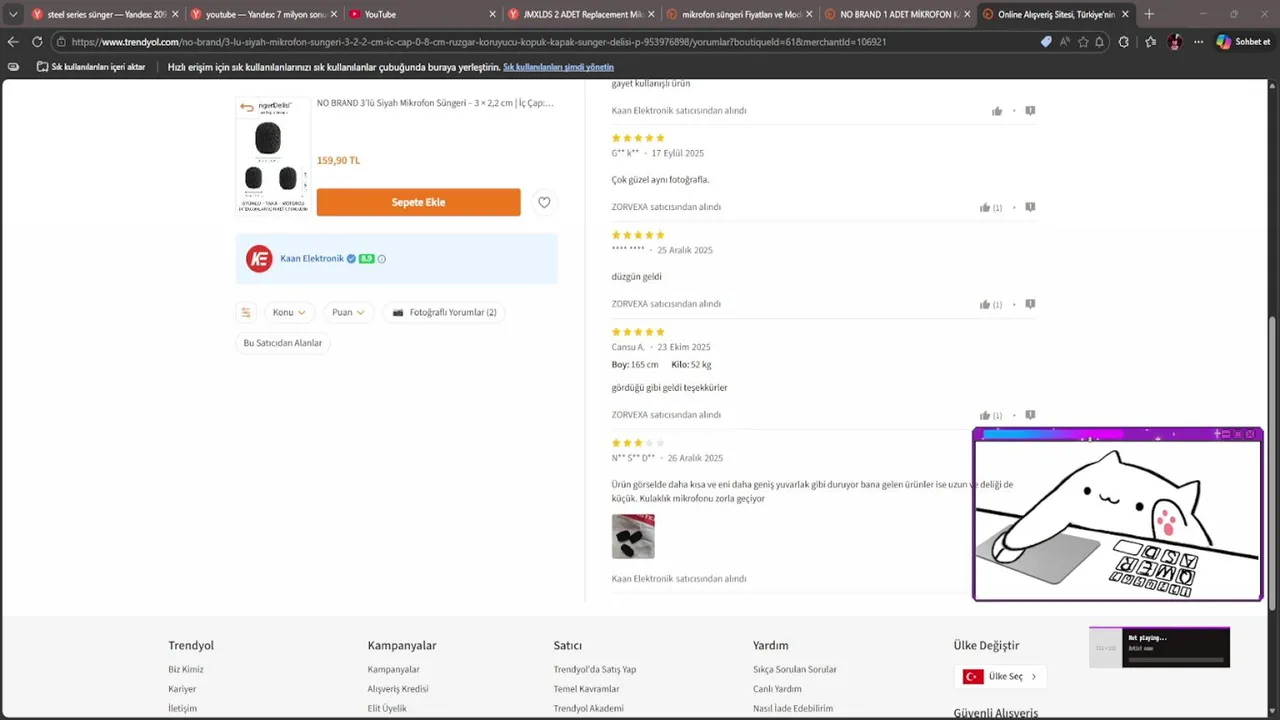Click the seller score info icon

click(382, 259)
